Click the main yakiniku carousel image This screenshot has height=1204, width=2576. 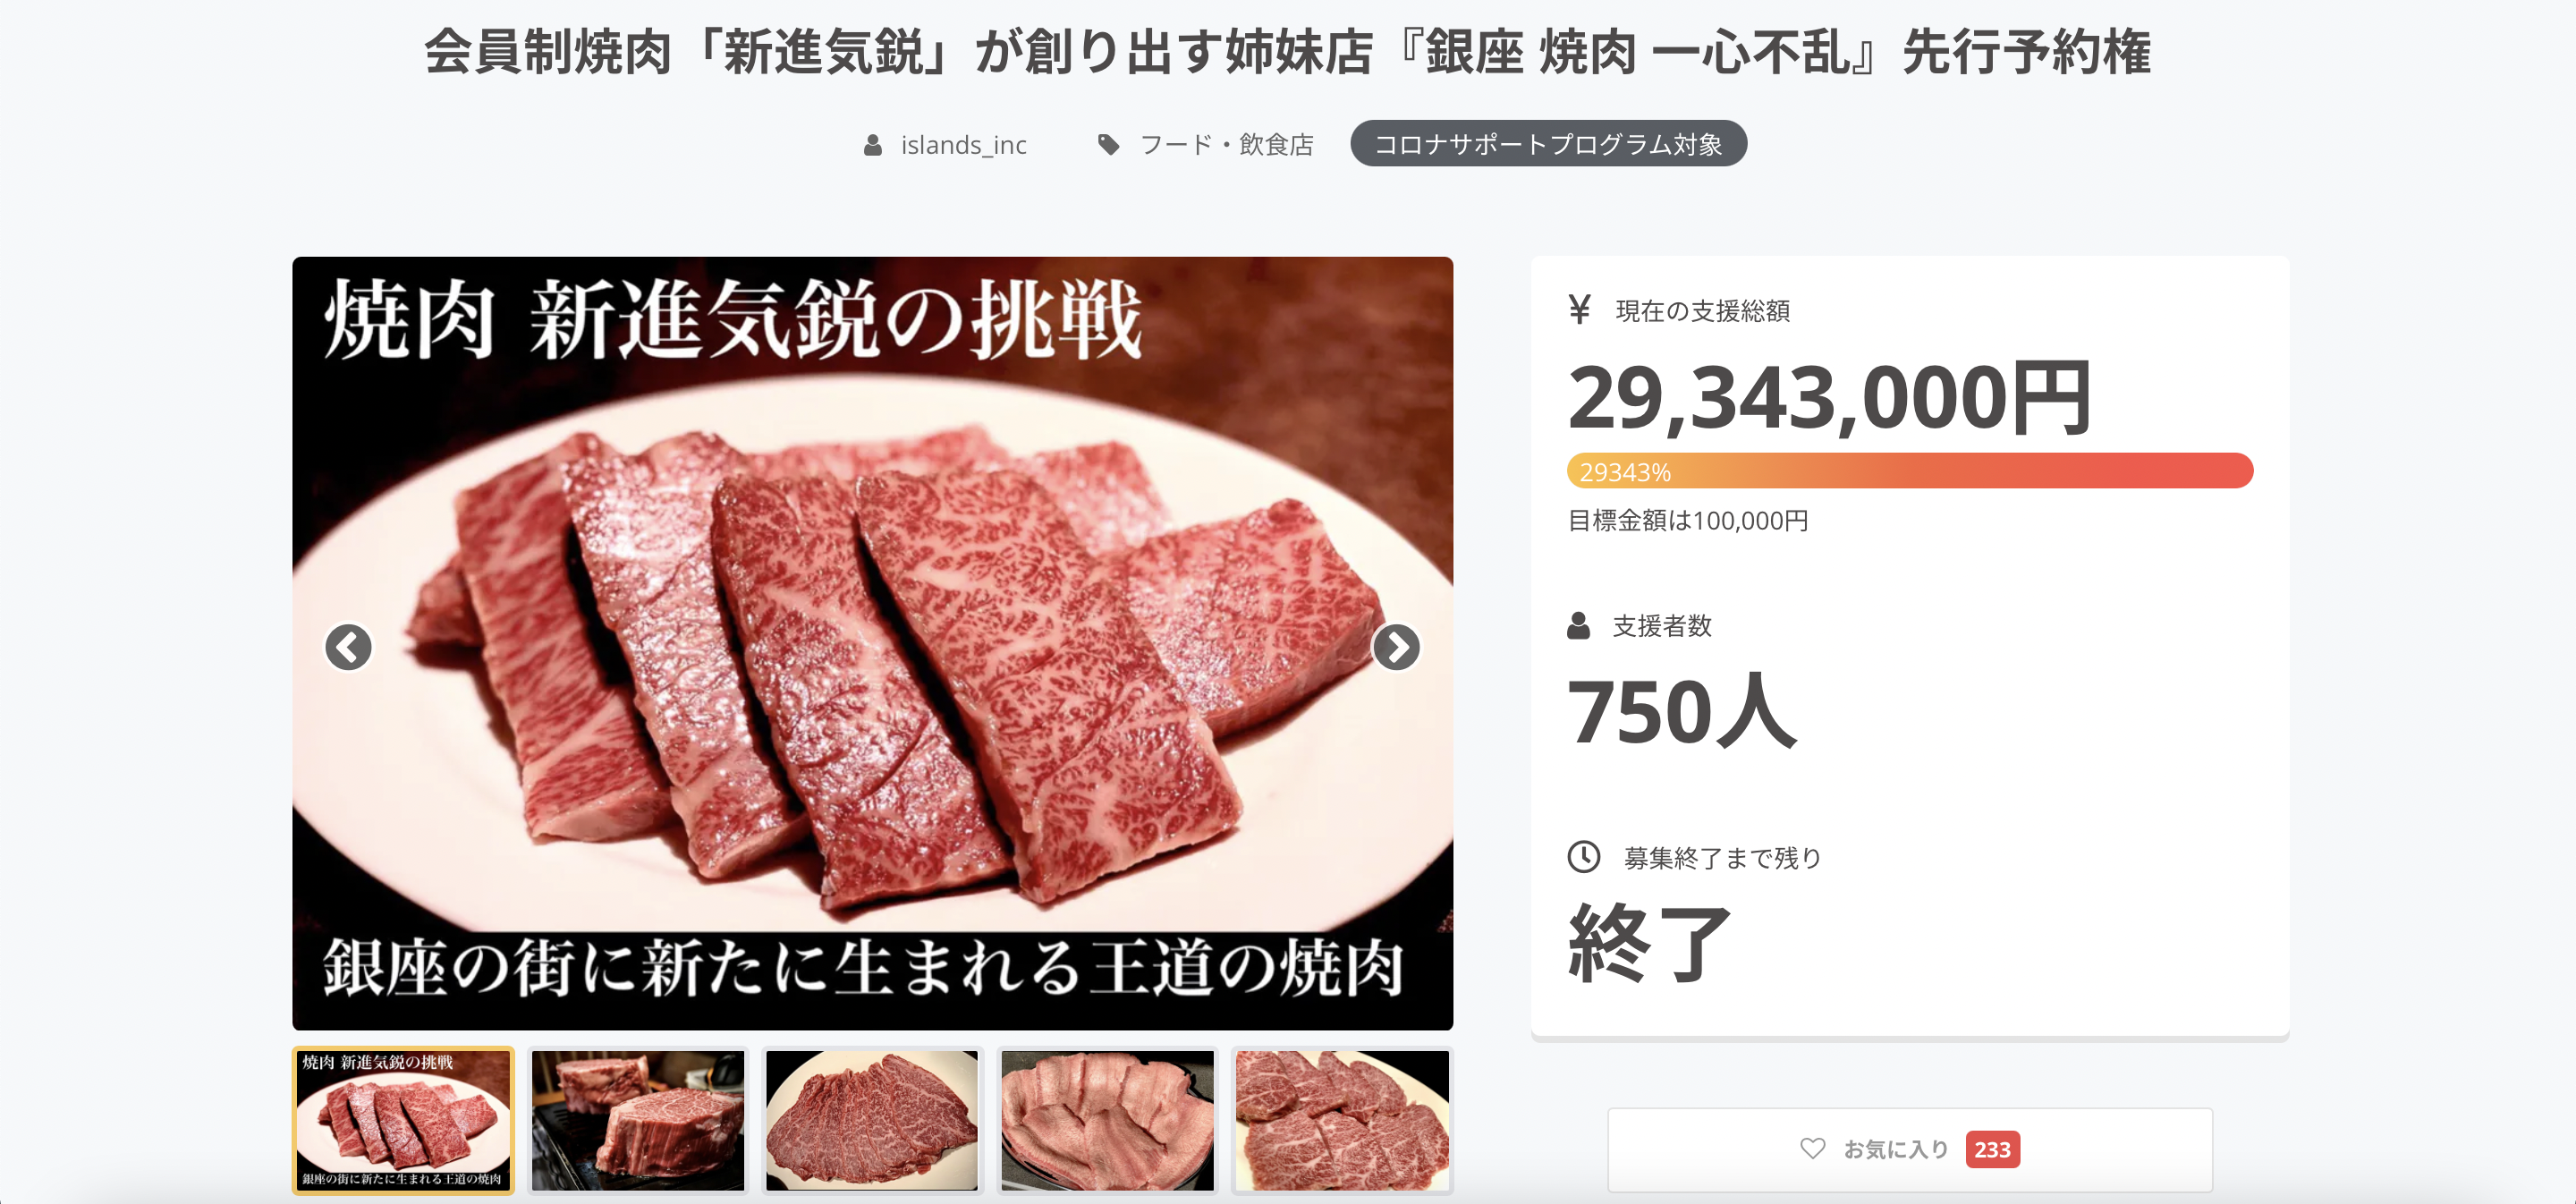coord(872,643)
